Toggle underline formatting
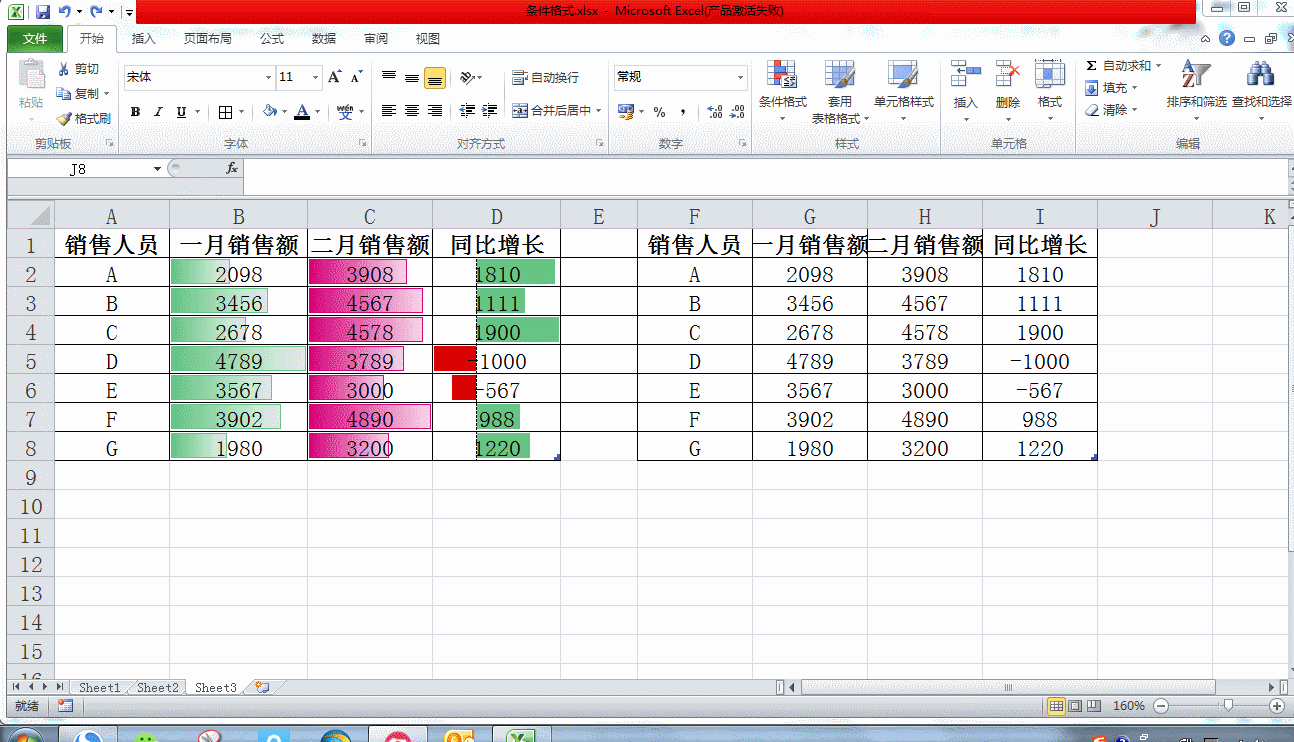 [x=181, y=112]
